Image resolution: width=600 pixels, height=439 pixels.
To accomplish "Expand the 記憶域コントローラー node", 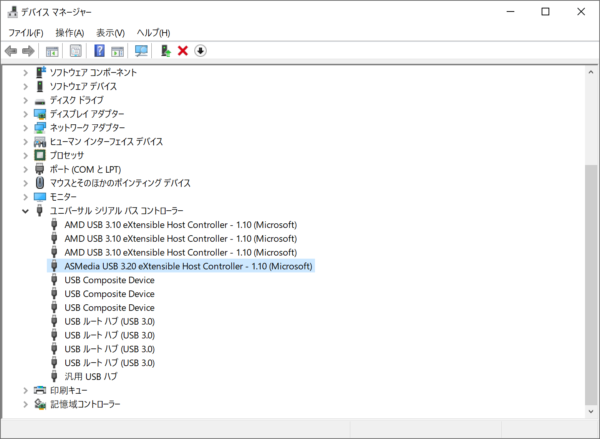I will tap(26, 404).
